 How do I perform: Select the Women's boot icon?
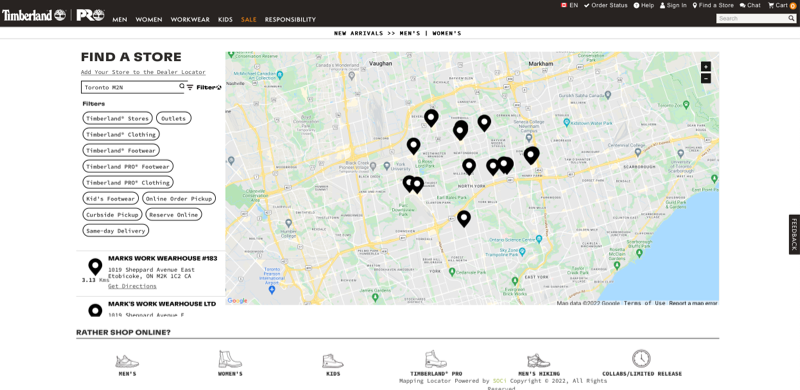click(x=230, y=359)
